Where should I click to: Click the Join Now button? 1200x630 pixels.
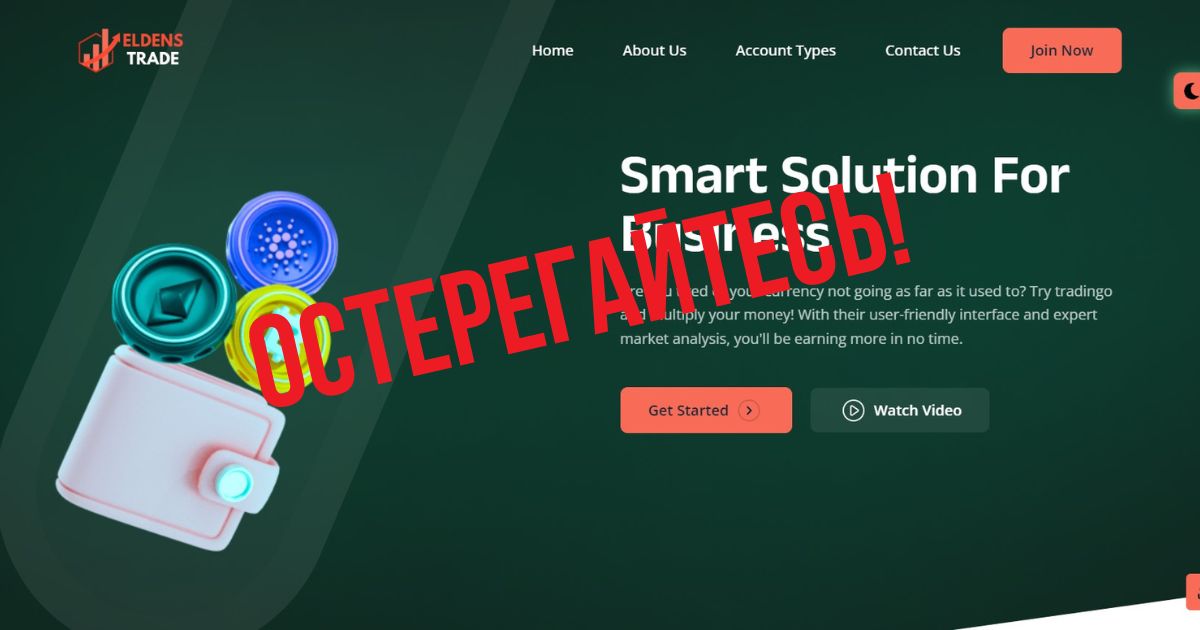[x=1062, y=50]
